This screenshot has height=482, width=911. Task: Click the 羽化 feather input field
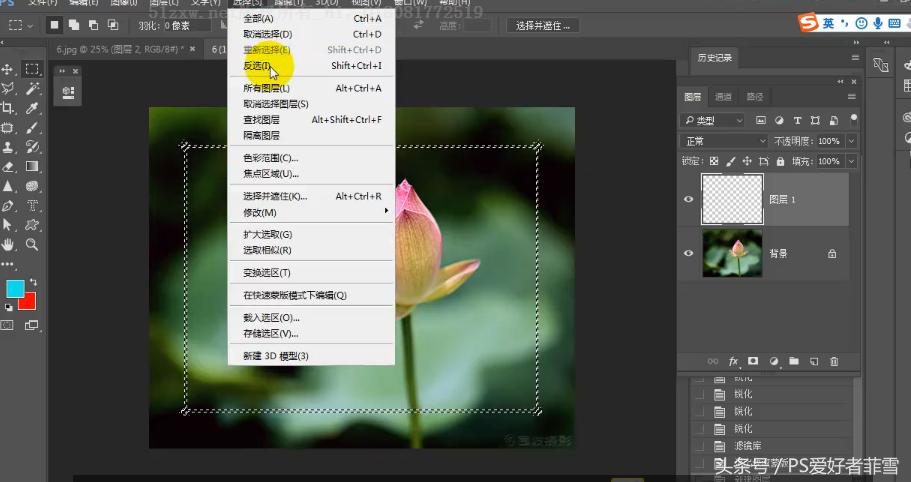(187, 26)
